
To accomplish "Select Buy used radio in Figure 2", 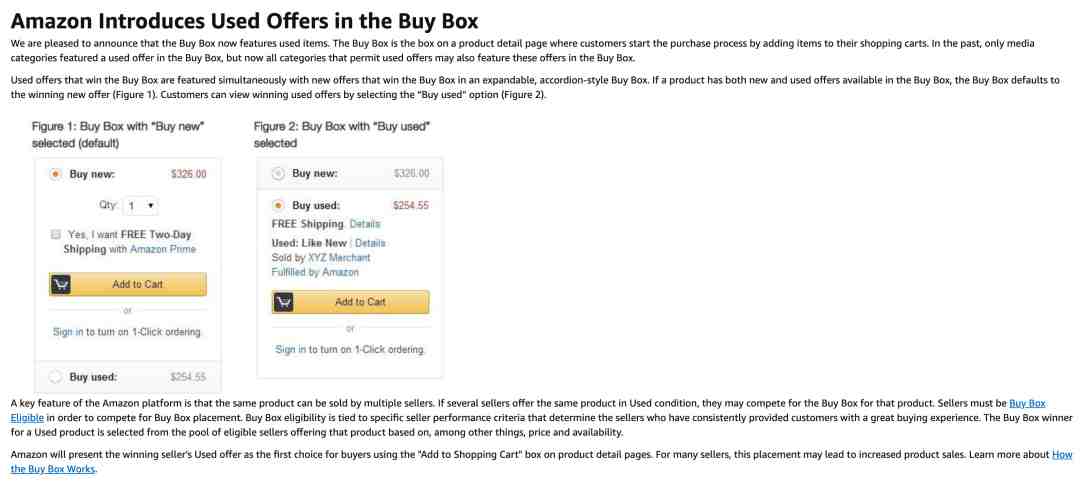I will (278, 205).
